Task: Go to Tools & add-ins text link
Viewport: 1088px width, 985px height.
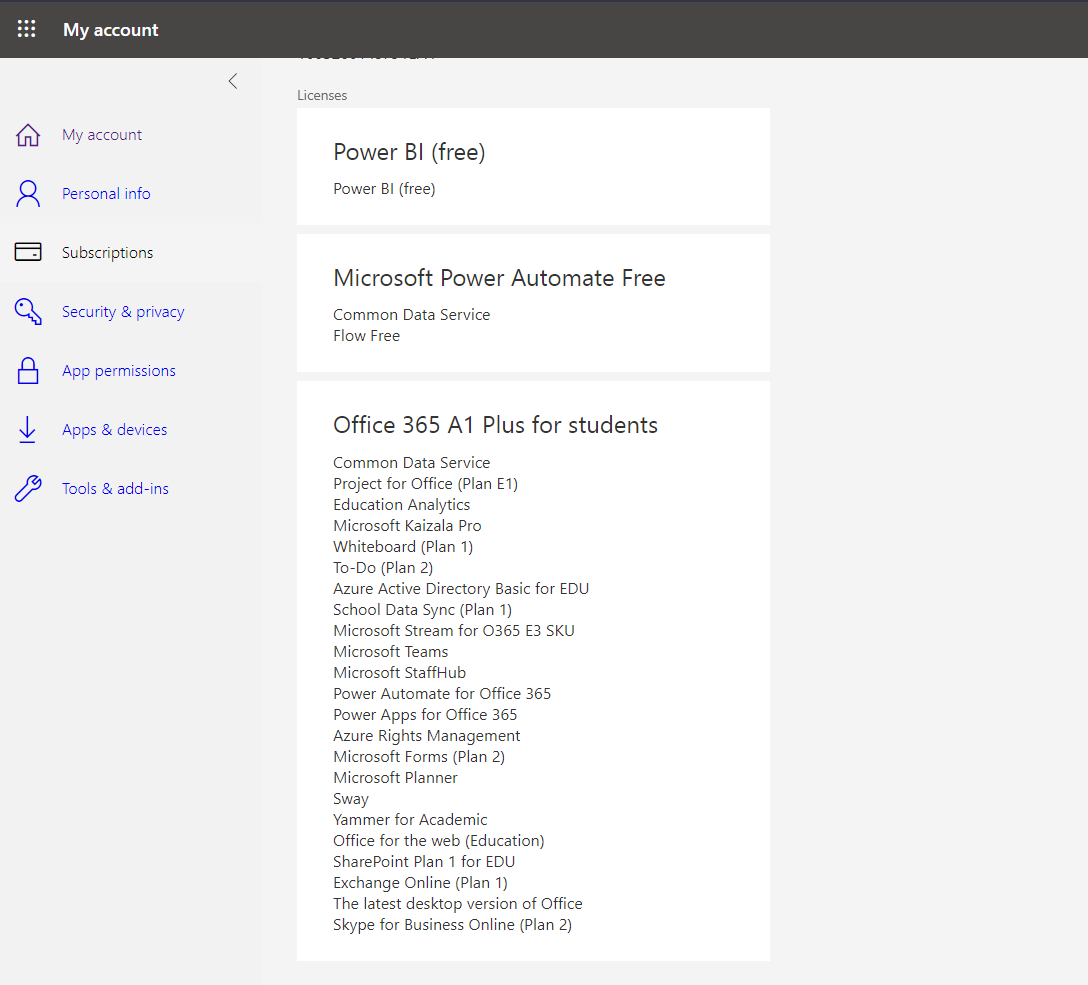Action: [115, 489]
